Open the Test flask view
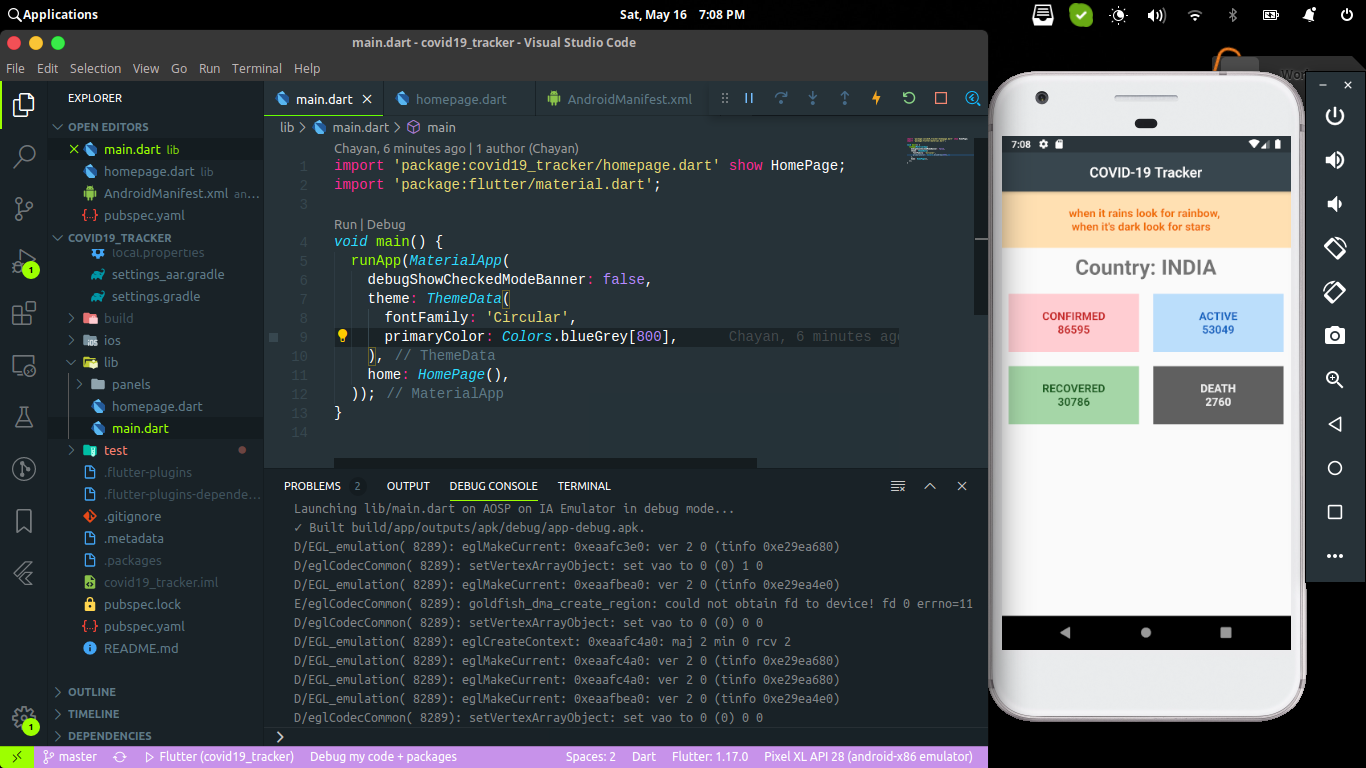Viewport: 1366px width, 768px height. point(24,418)
